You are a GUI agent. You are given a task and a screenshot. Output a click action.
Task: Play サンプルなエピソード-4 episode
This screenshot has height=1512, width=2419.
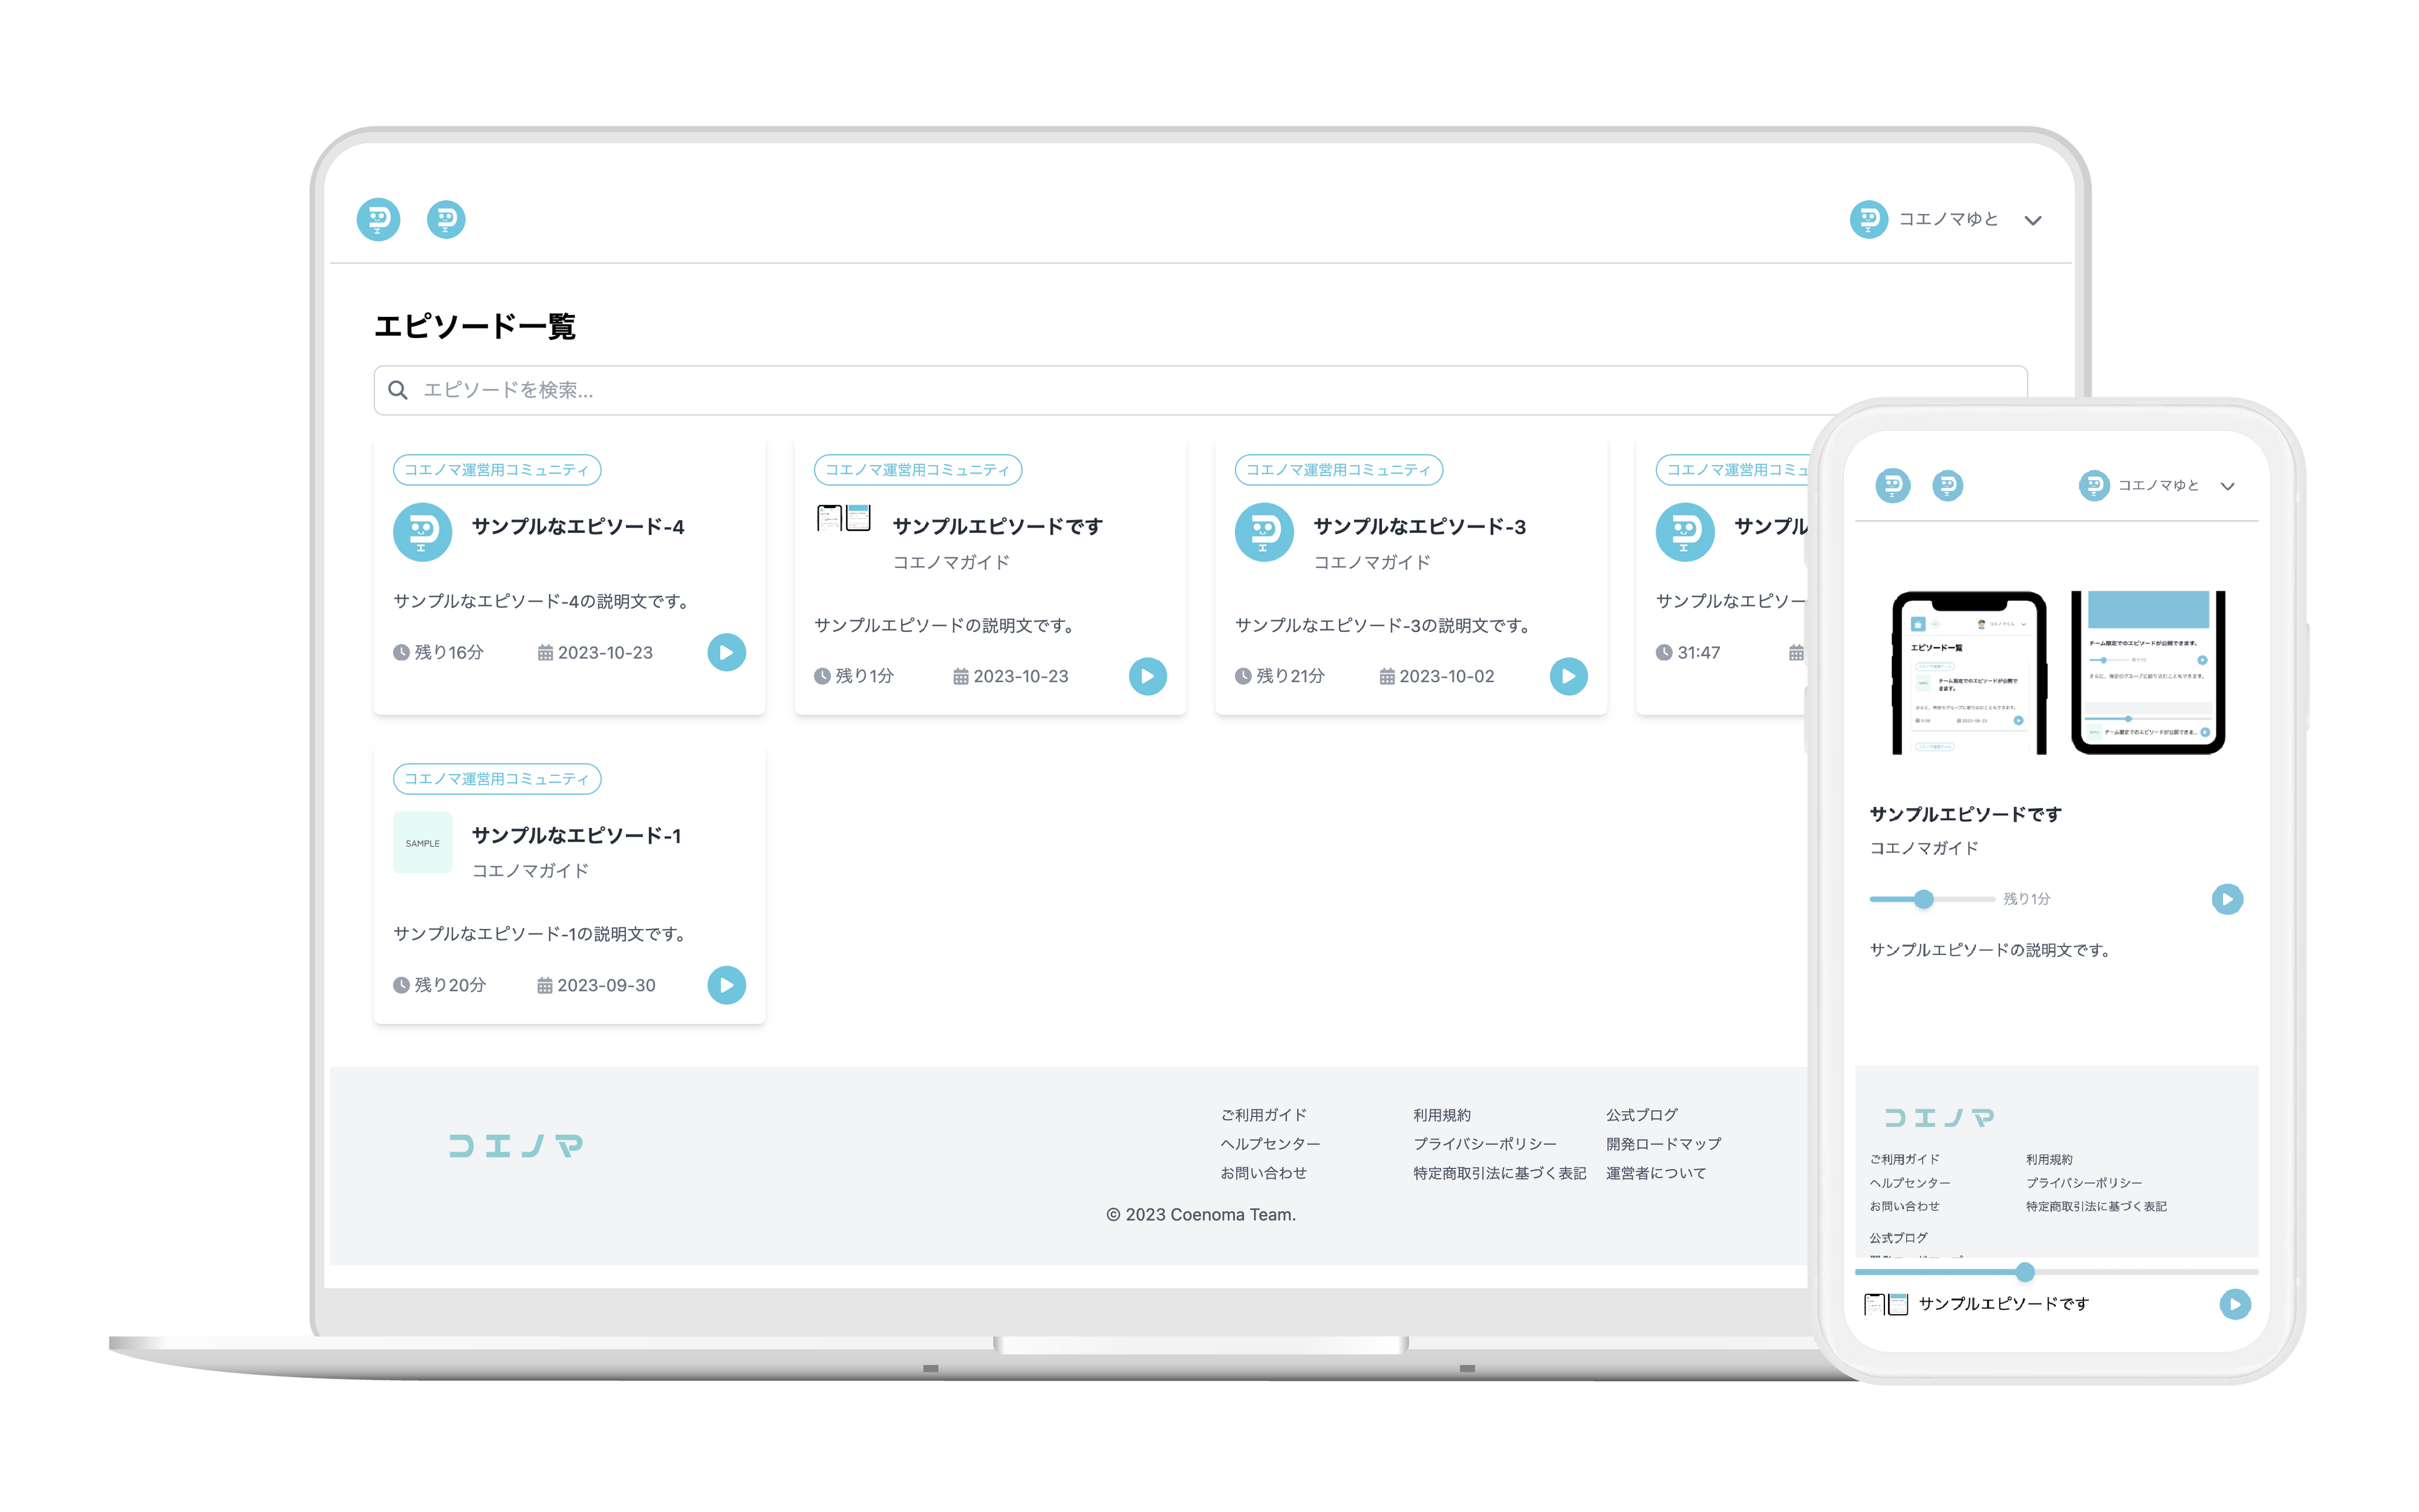click(726, 652)
